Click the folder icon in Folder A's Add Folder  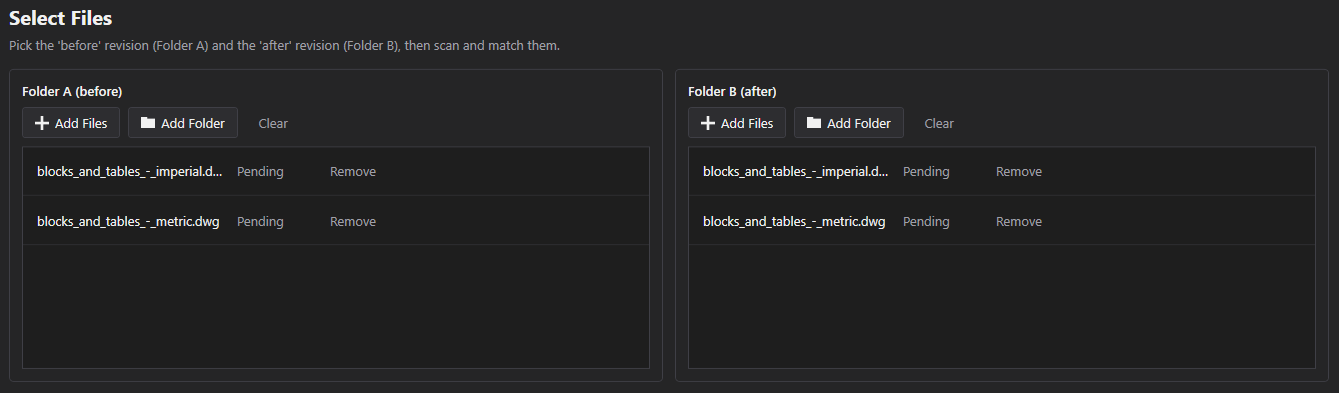point(148,123)
